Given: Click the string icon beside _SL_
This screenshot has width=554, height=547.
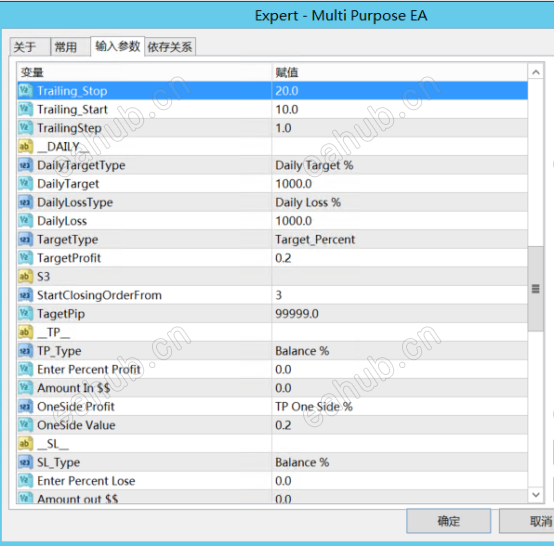Looking at the screenshot, I should pos(25,444).
